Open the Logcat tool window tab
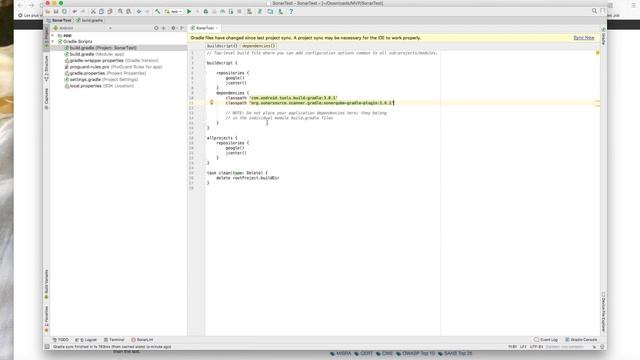Image resolution: width=640 pixels, height=360 pixels. tap(86, 340)
